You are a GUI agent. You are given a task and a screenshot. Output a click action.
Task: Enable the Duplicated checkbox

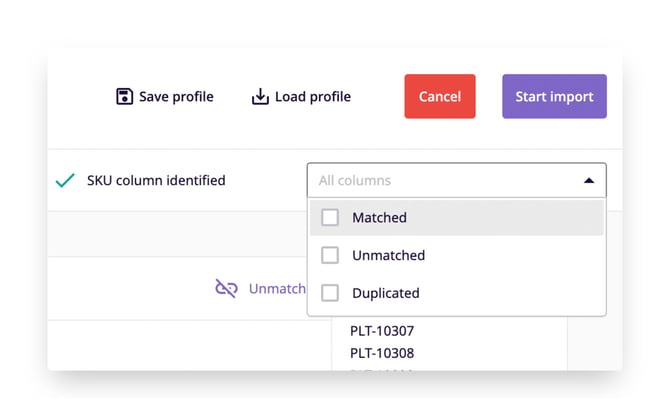pyautogui.click(x=330, y=293)
